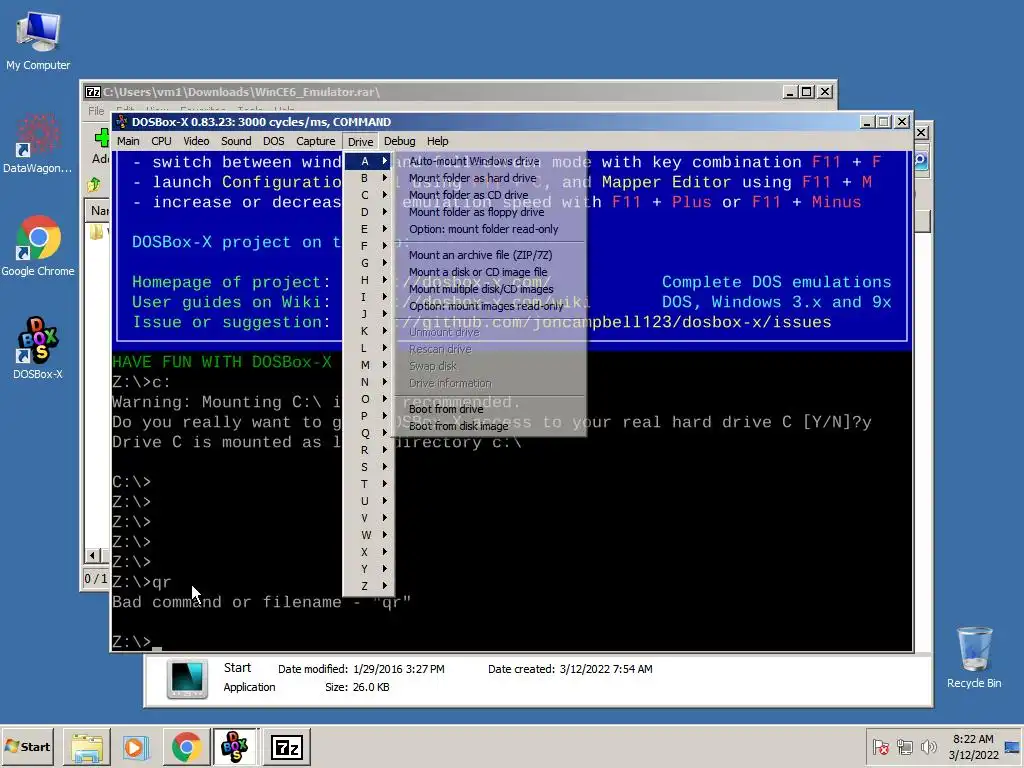This screenshot has width=1024, height=768.
Task: Expand drive G submenu
Action: [x=368, y=263]
